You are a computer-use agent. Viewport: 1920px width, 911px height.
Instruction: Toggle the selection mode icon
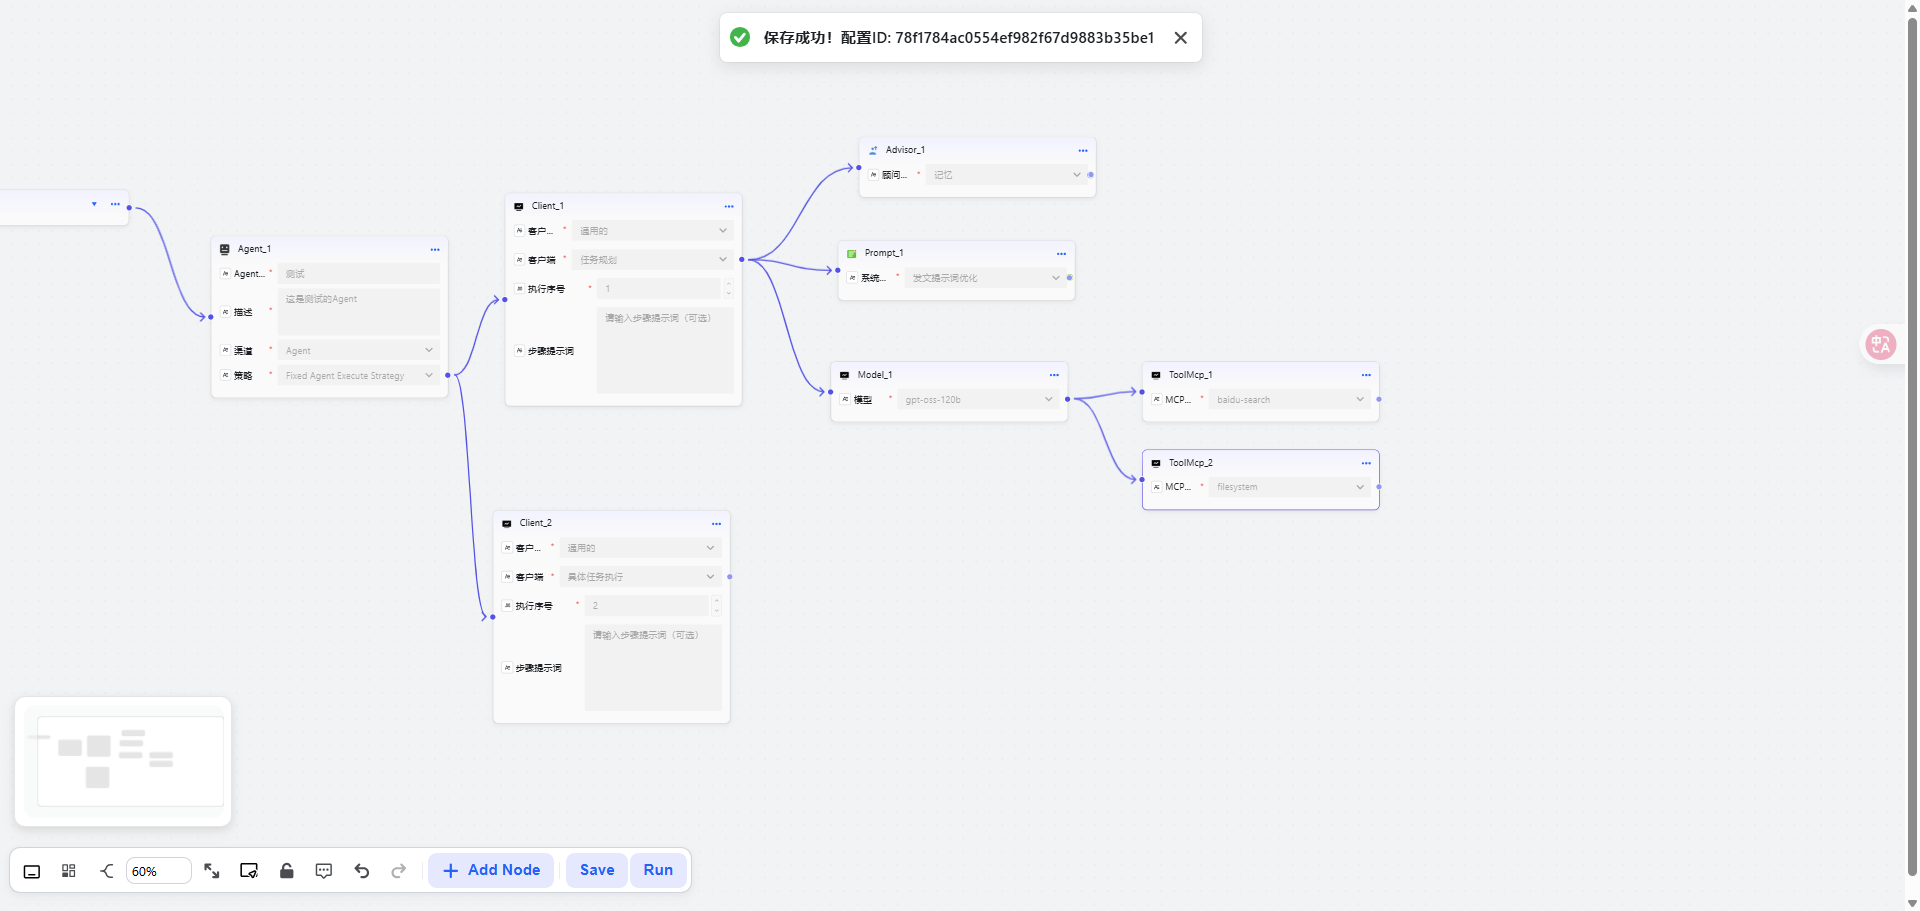pyautogui.click(x=249, y=871)
